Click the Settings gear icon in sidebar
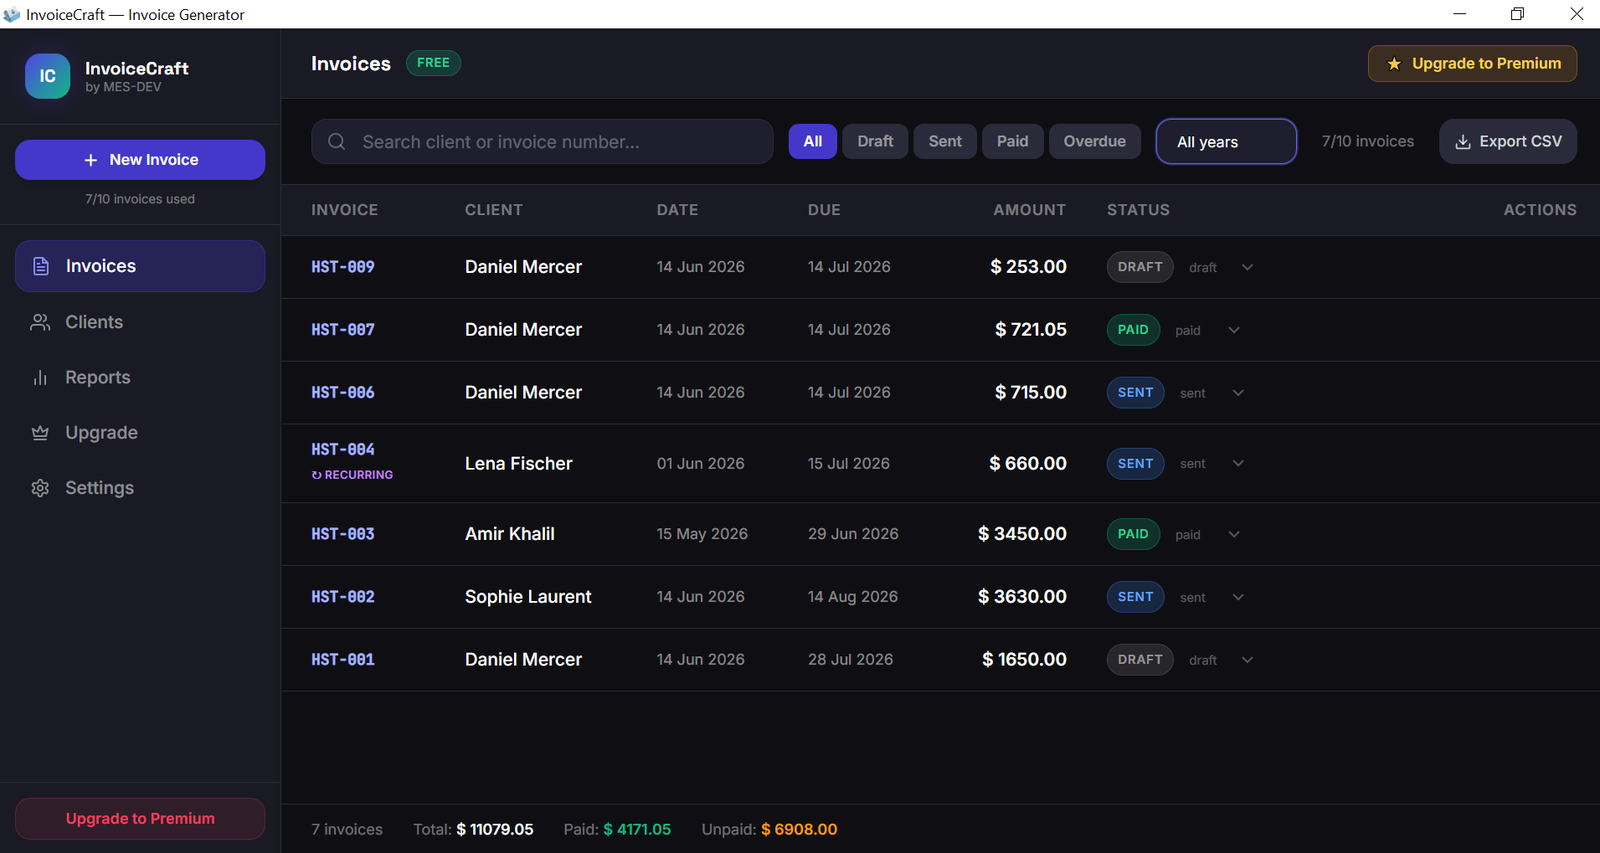 tap(40, 488)
